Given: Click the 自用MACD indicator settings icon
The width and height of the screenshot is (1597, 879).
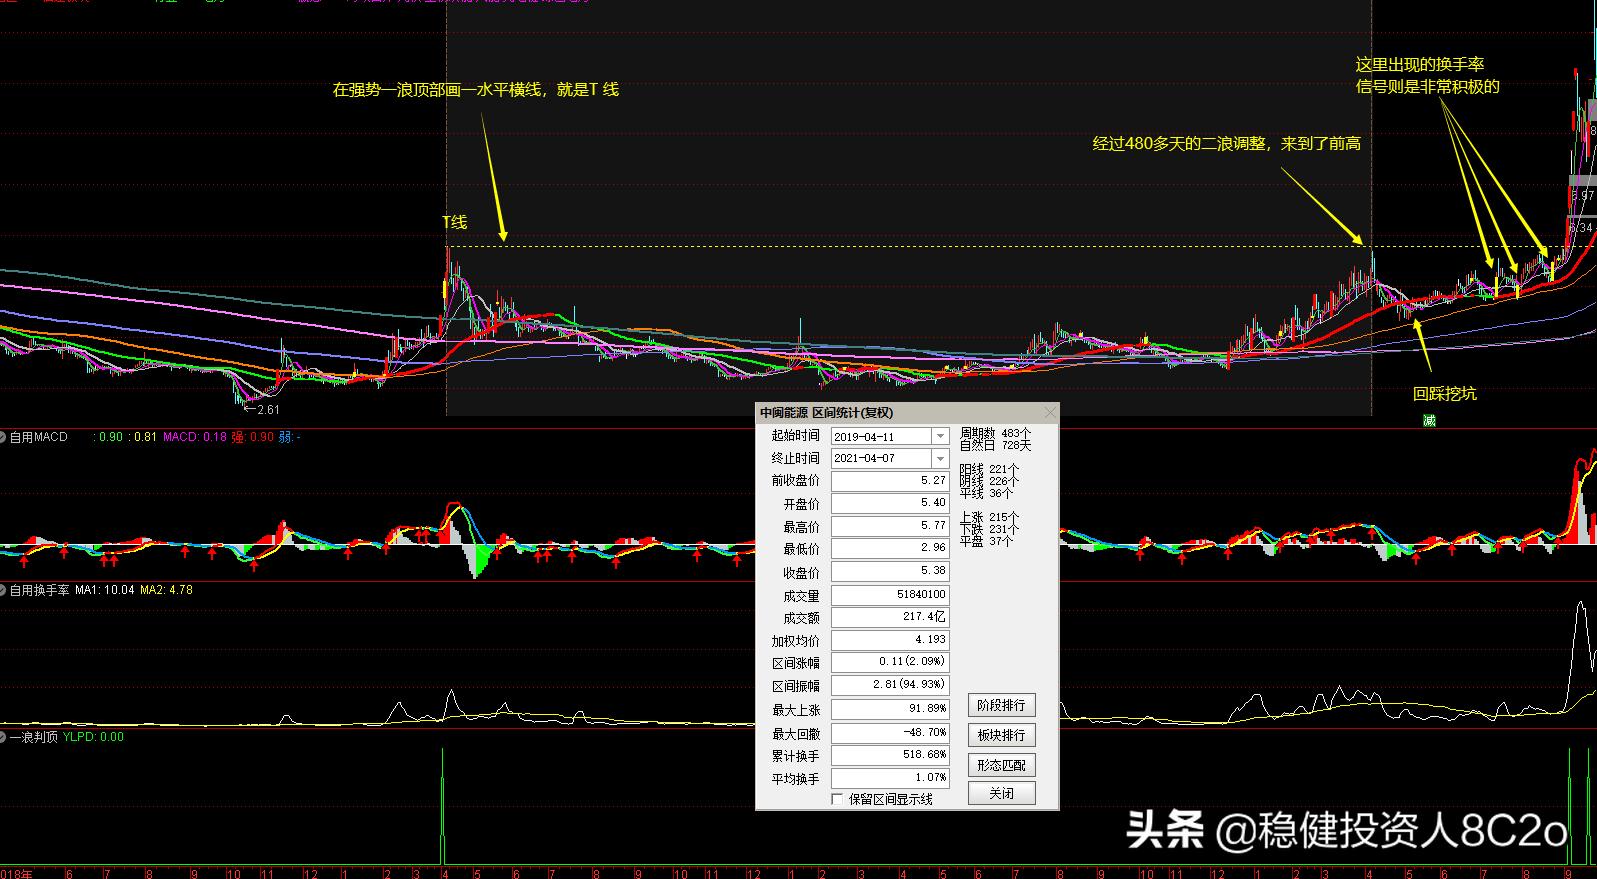Looking at the screenshot, I should point(4,437).
